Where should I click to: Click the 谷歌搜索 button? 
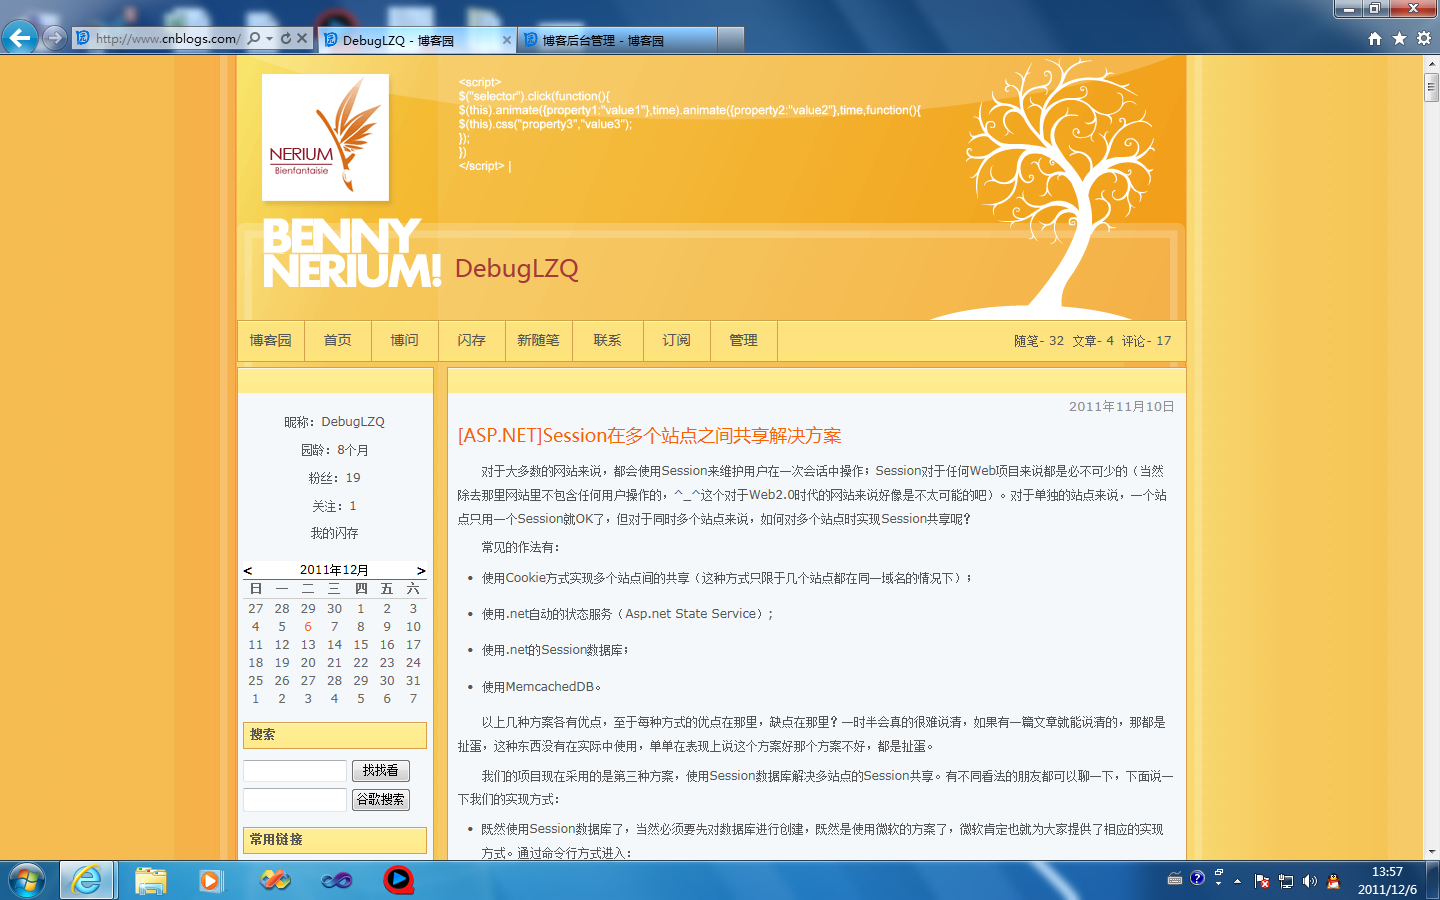coord(381,800)
